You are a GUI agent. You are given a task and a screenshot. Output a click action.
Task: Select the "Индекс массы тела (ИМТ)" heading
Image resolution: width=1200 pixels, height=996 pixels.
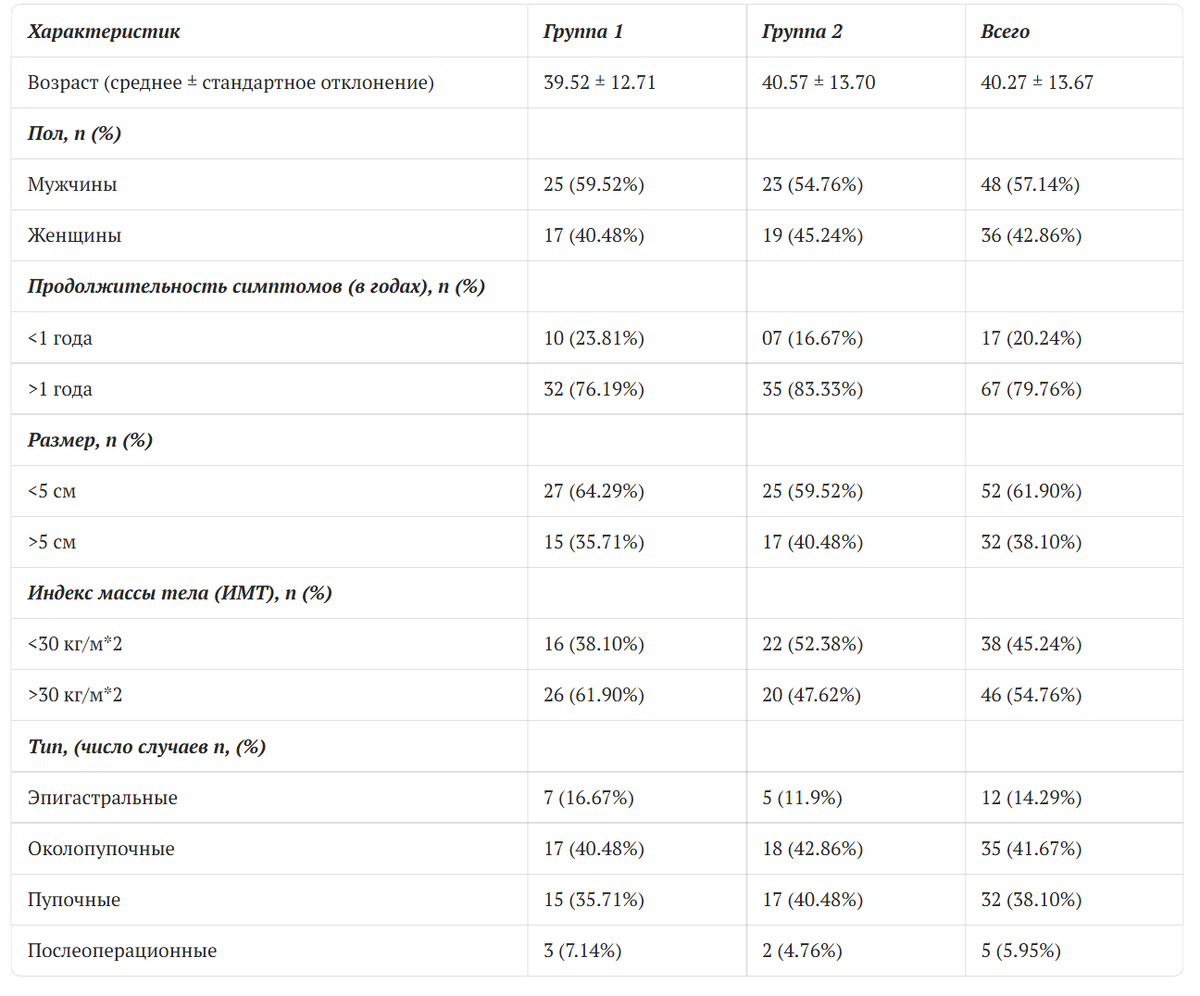point(180,593)
